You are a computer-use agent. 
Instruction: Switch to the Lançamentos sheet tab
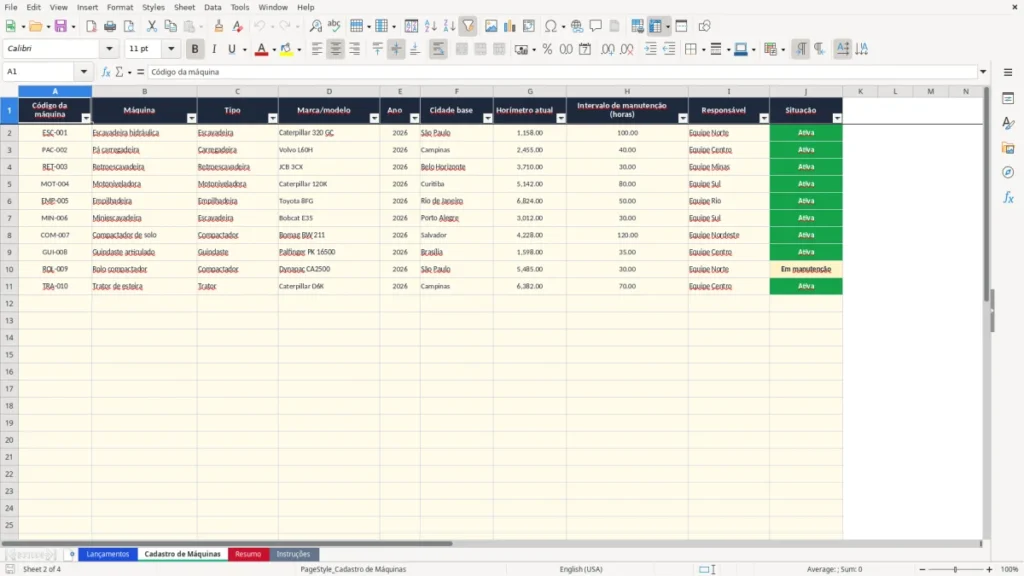(108, 554)
